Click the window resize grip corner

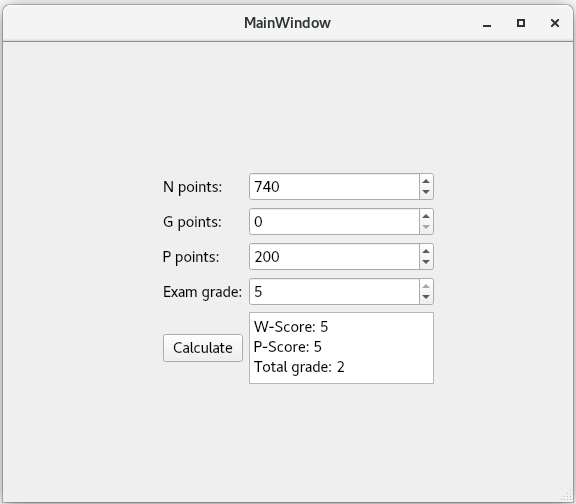point(568,496)
